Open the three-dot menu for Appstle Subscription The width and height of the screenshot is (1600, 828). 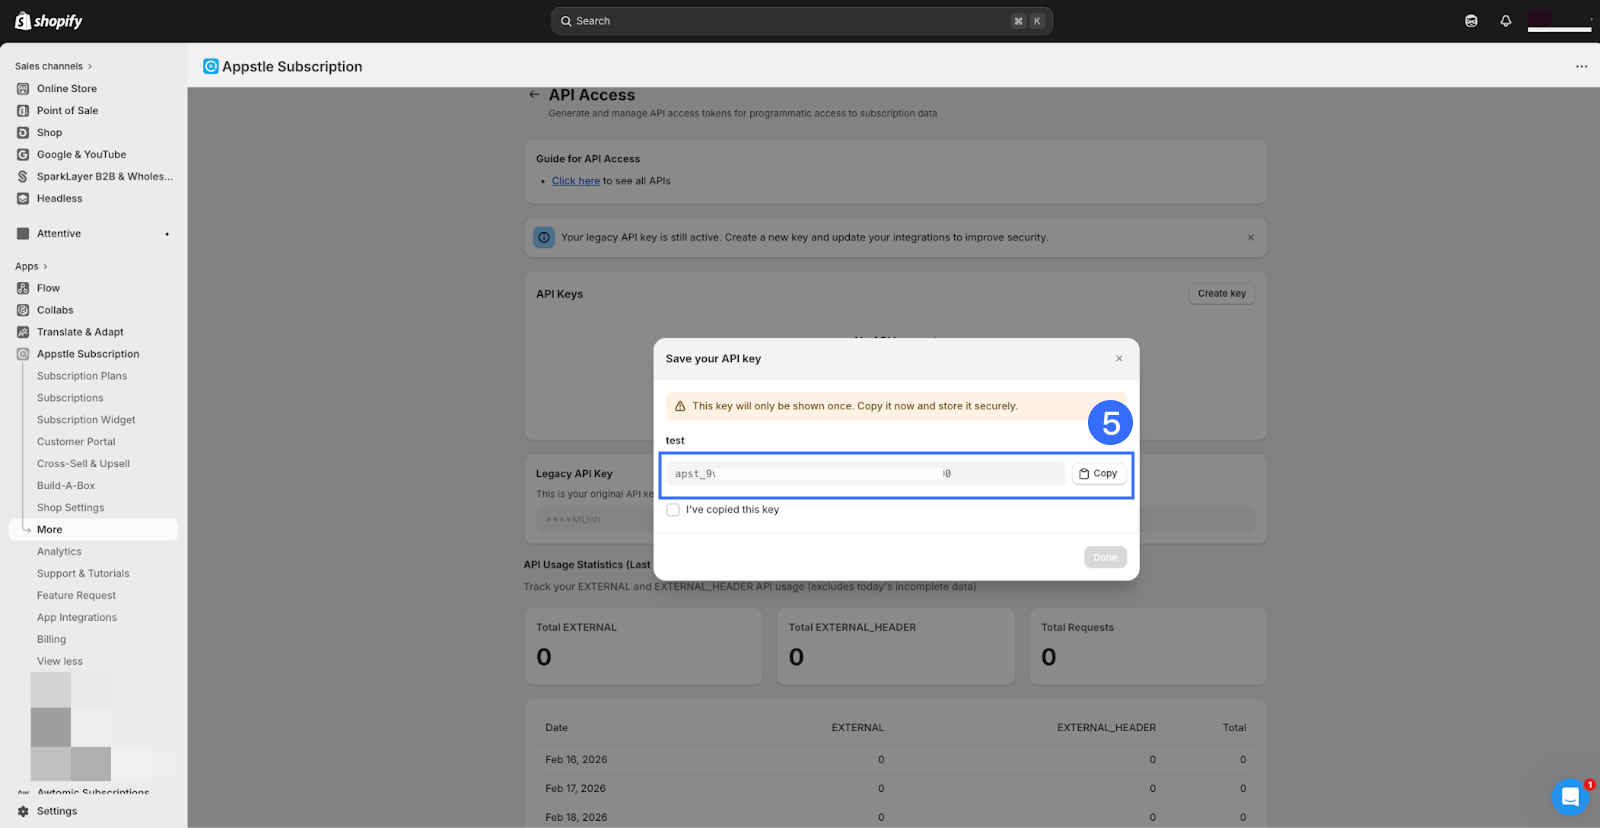click(x=1581, y=67)
